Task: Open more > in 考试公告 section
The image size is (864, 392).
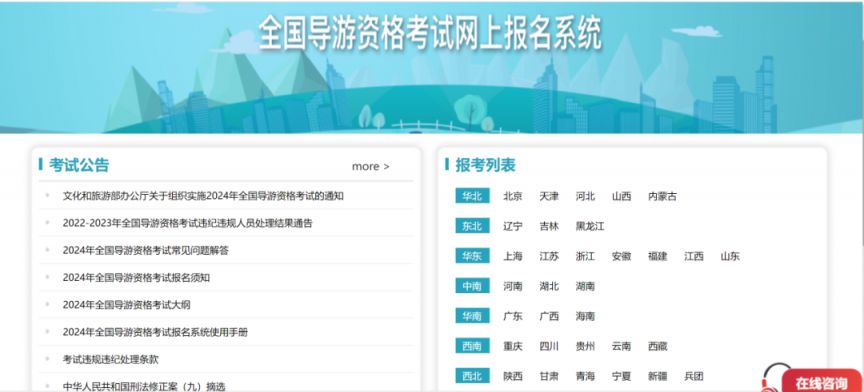Action: click(370, 166)
